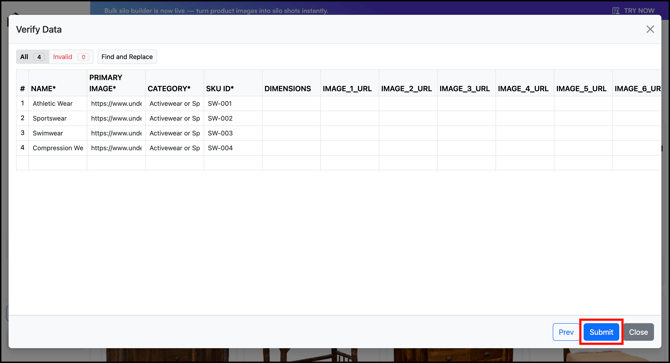Select the NAME* column header
Viewport: 670px width, 363px height.
(x=58, y=83)
